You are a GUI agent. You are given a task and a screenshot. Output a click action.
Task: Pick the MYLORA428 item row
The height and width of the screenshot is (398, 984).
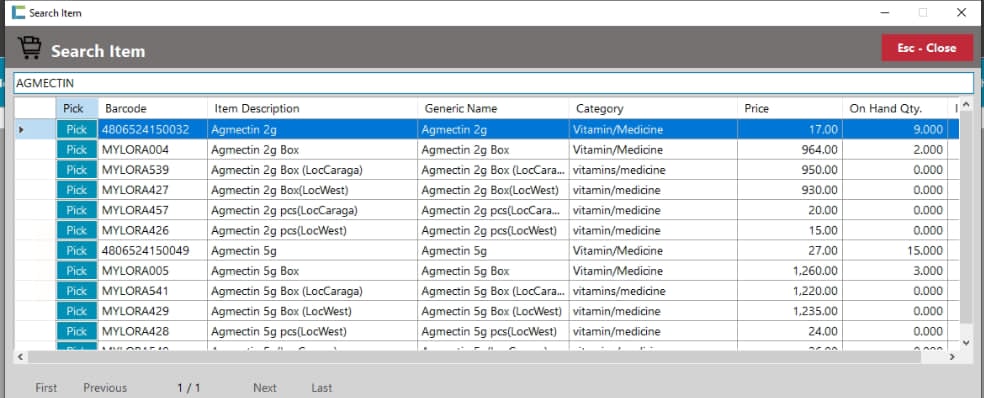pyautogui.click(x=77, y=331)
